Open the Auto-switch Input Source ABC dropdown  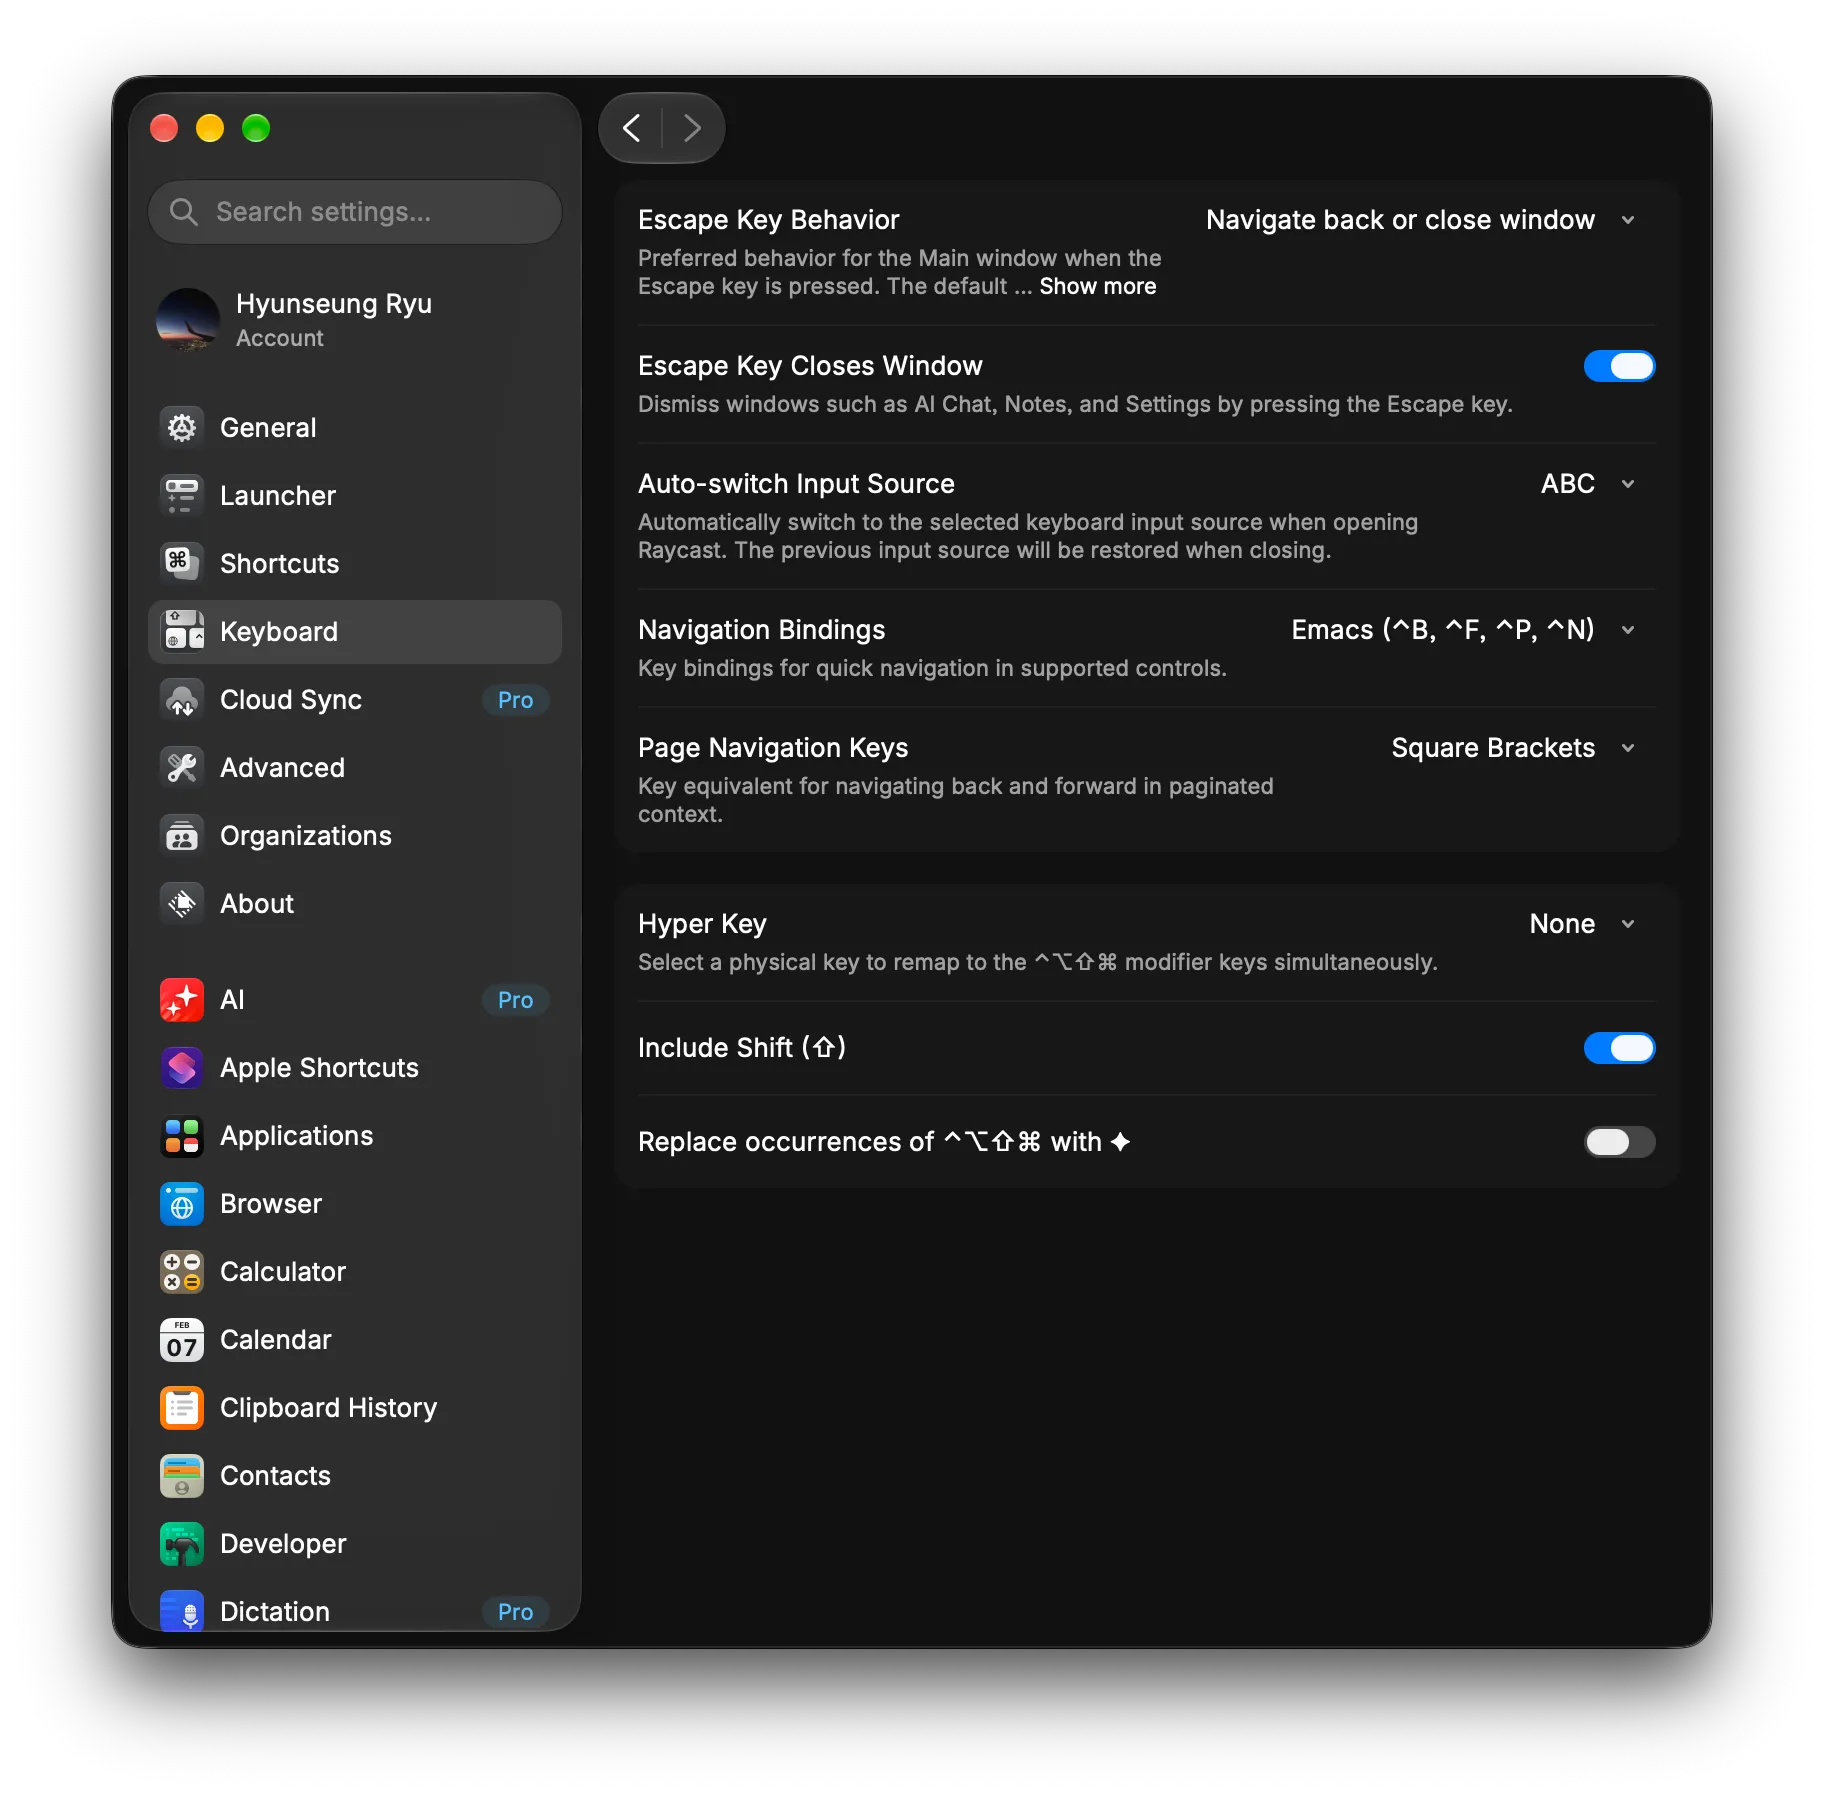1588,484
